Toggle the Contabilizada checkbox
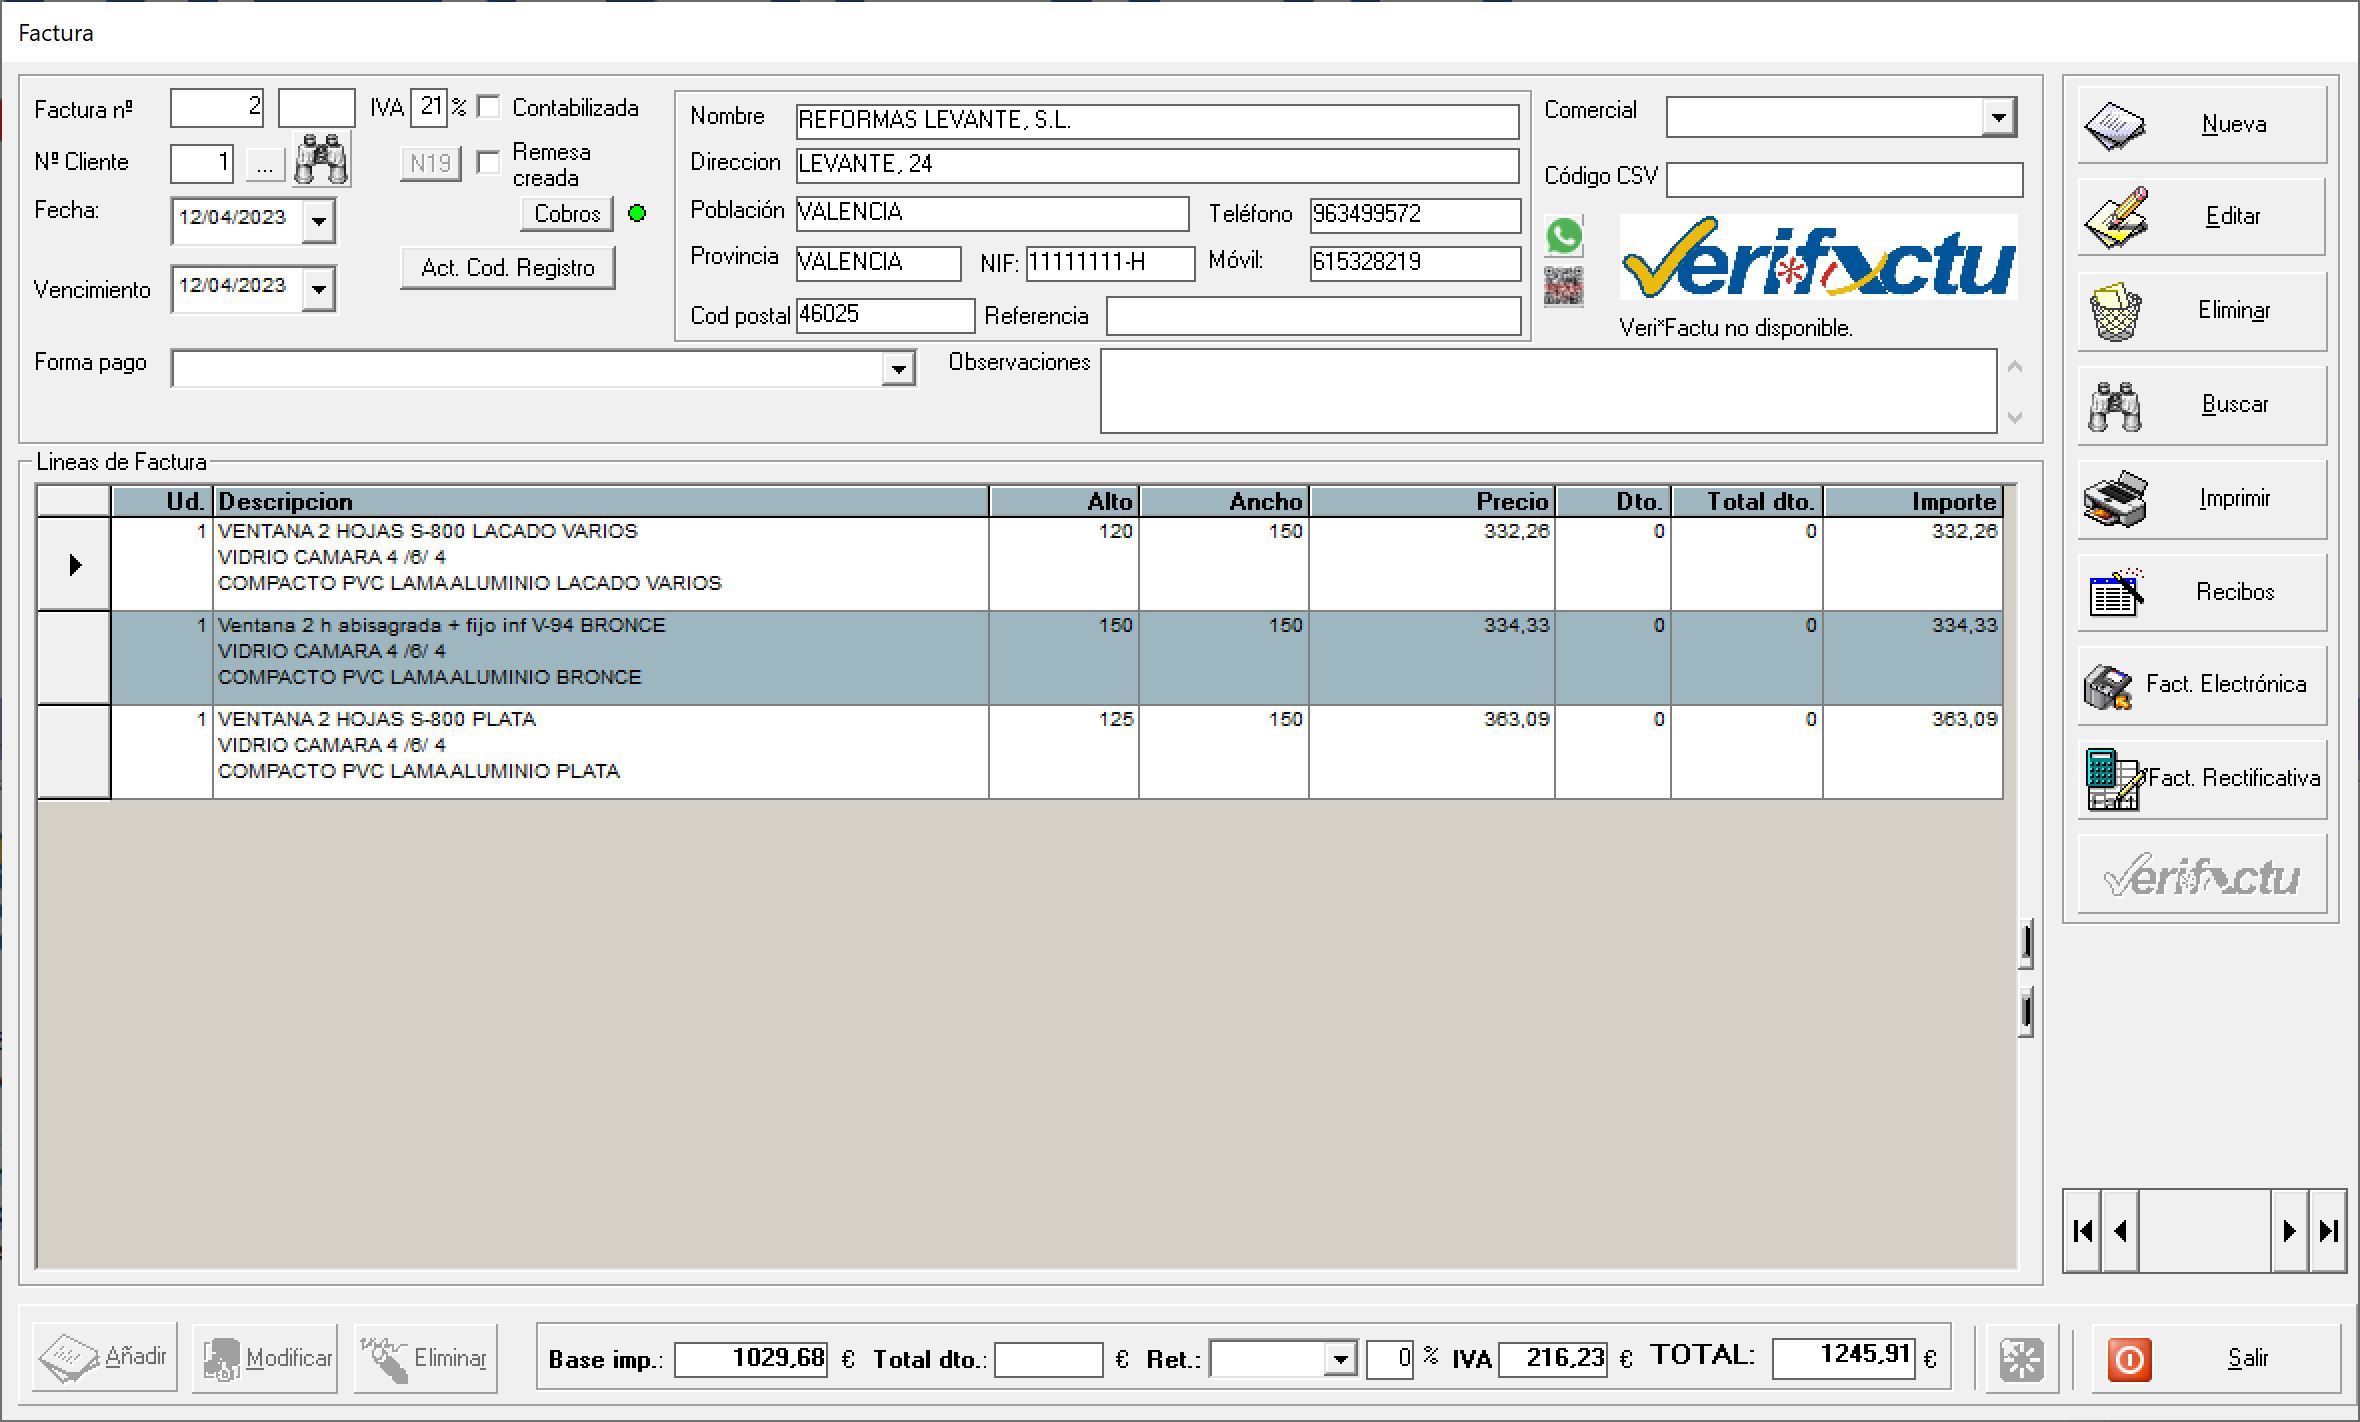The width and height of the screenshot is (2360, 1422). (489, 107)
